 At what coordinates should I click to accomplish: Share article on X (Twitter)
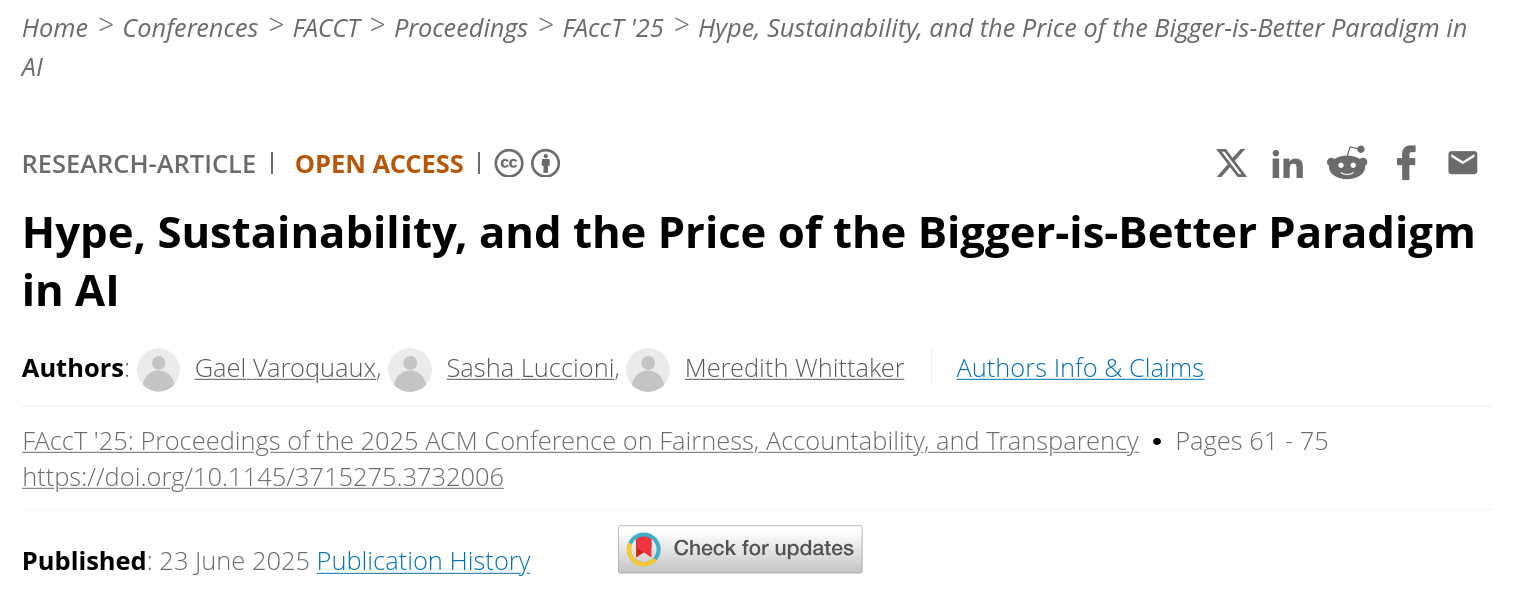[x=1231, y=163]
